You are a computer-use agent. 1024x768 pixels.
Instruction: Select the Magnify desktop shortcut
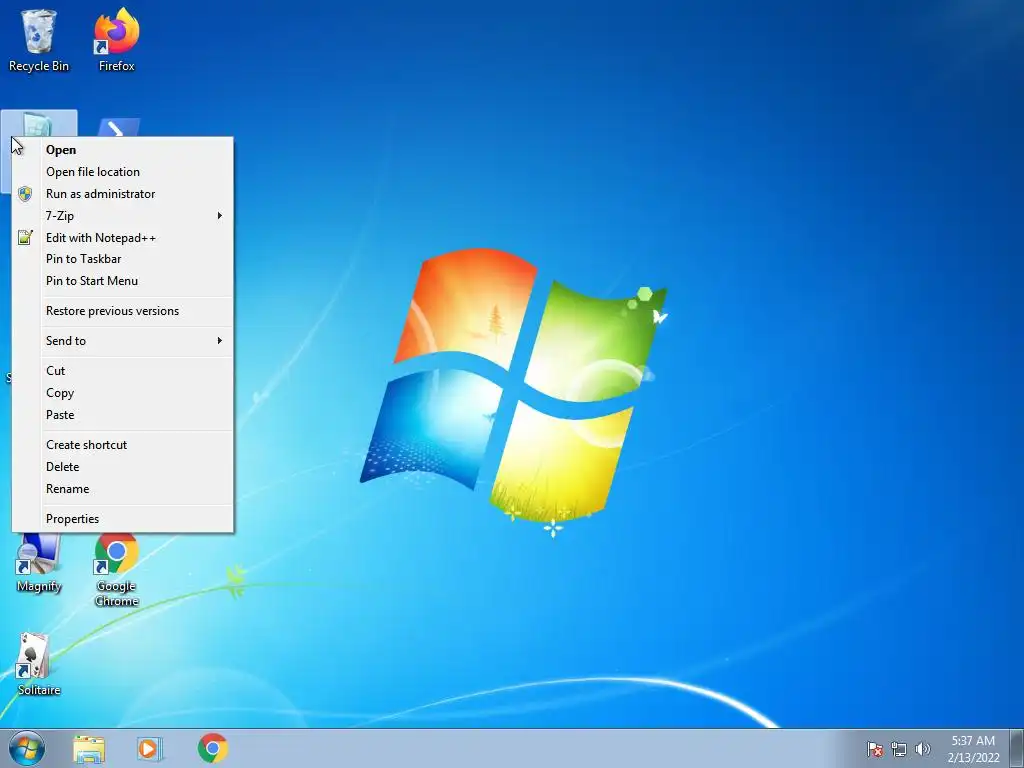click(39, 563)
